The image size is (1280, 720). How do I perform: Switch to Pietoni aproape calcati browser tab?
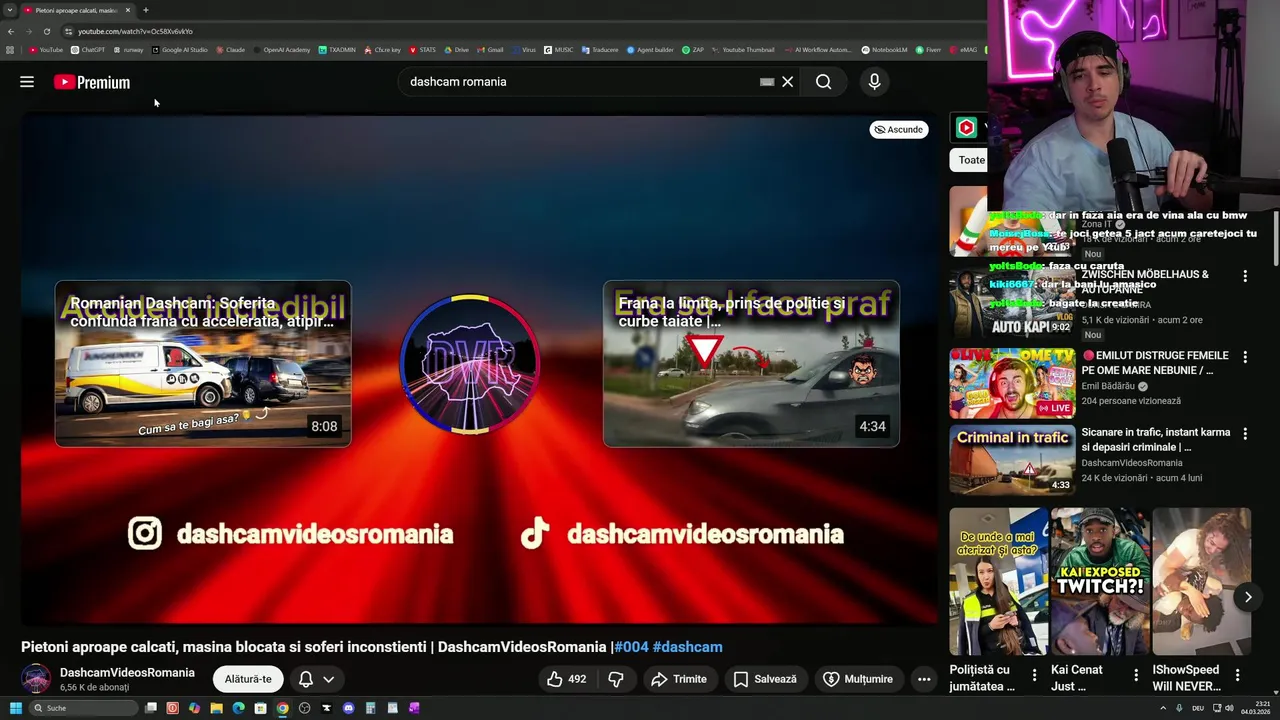click(77, 10)
